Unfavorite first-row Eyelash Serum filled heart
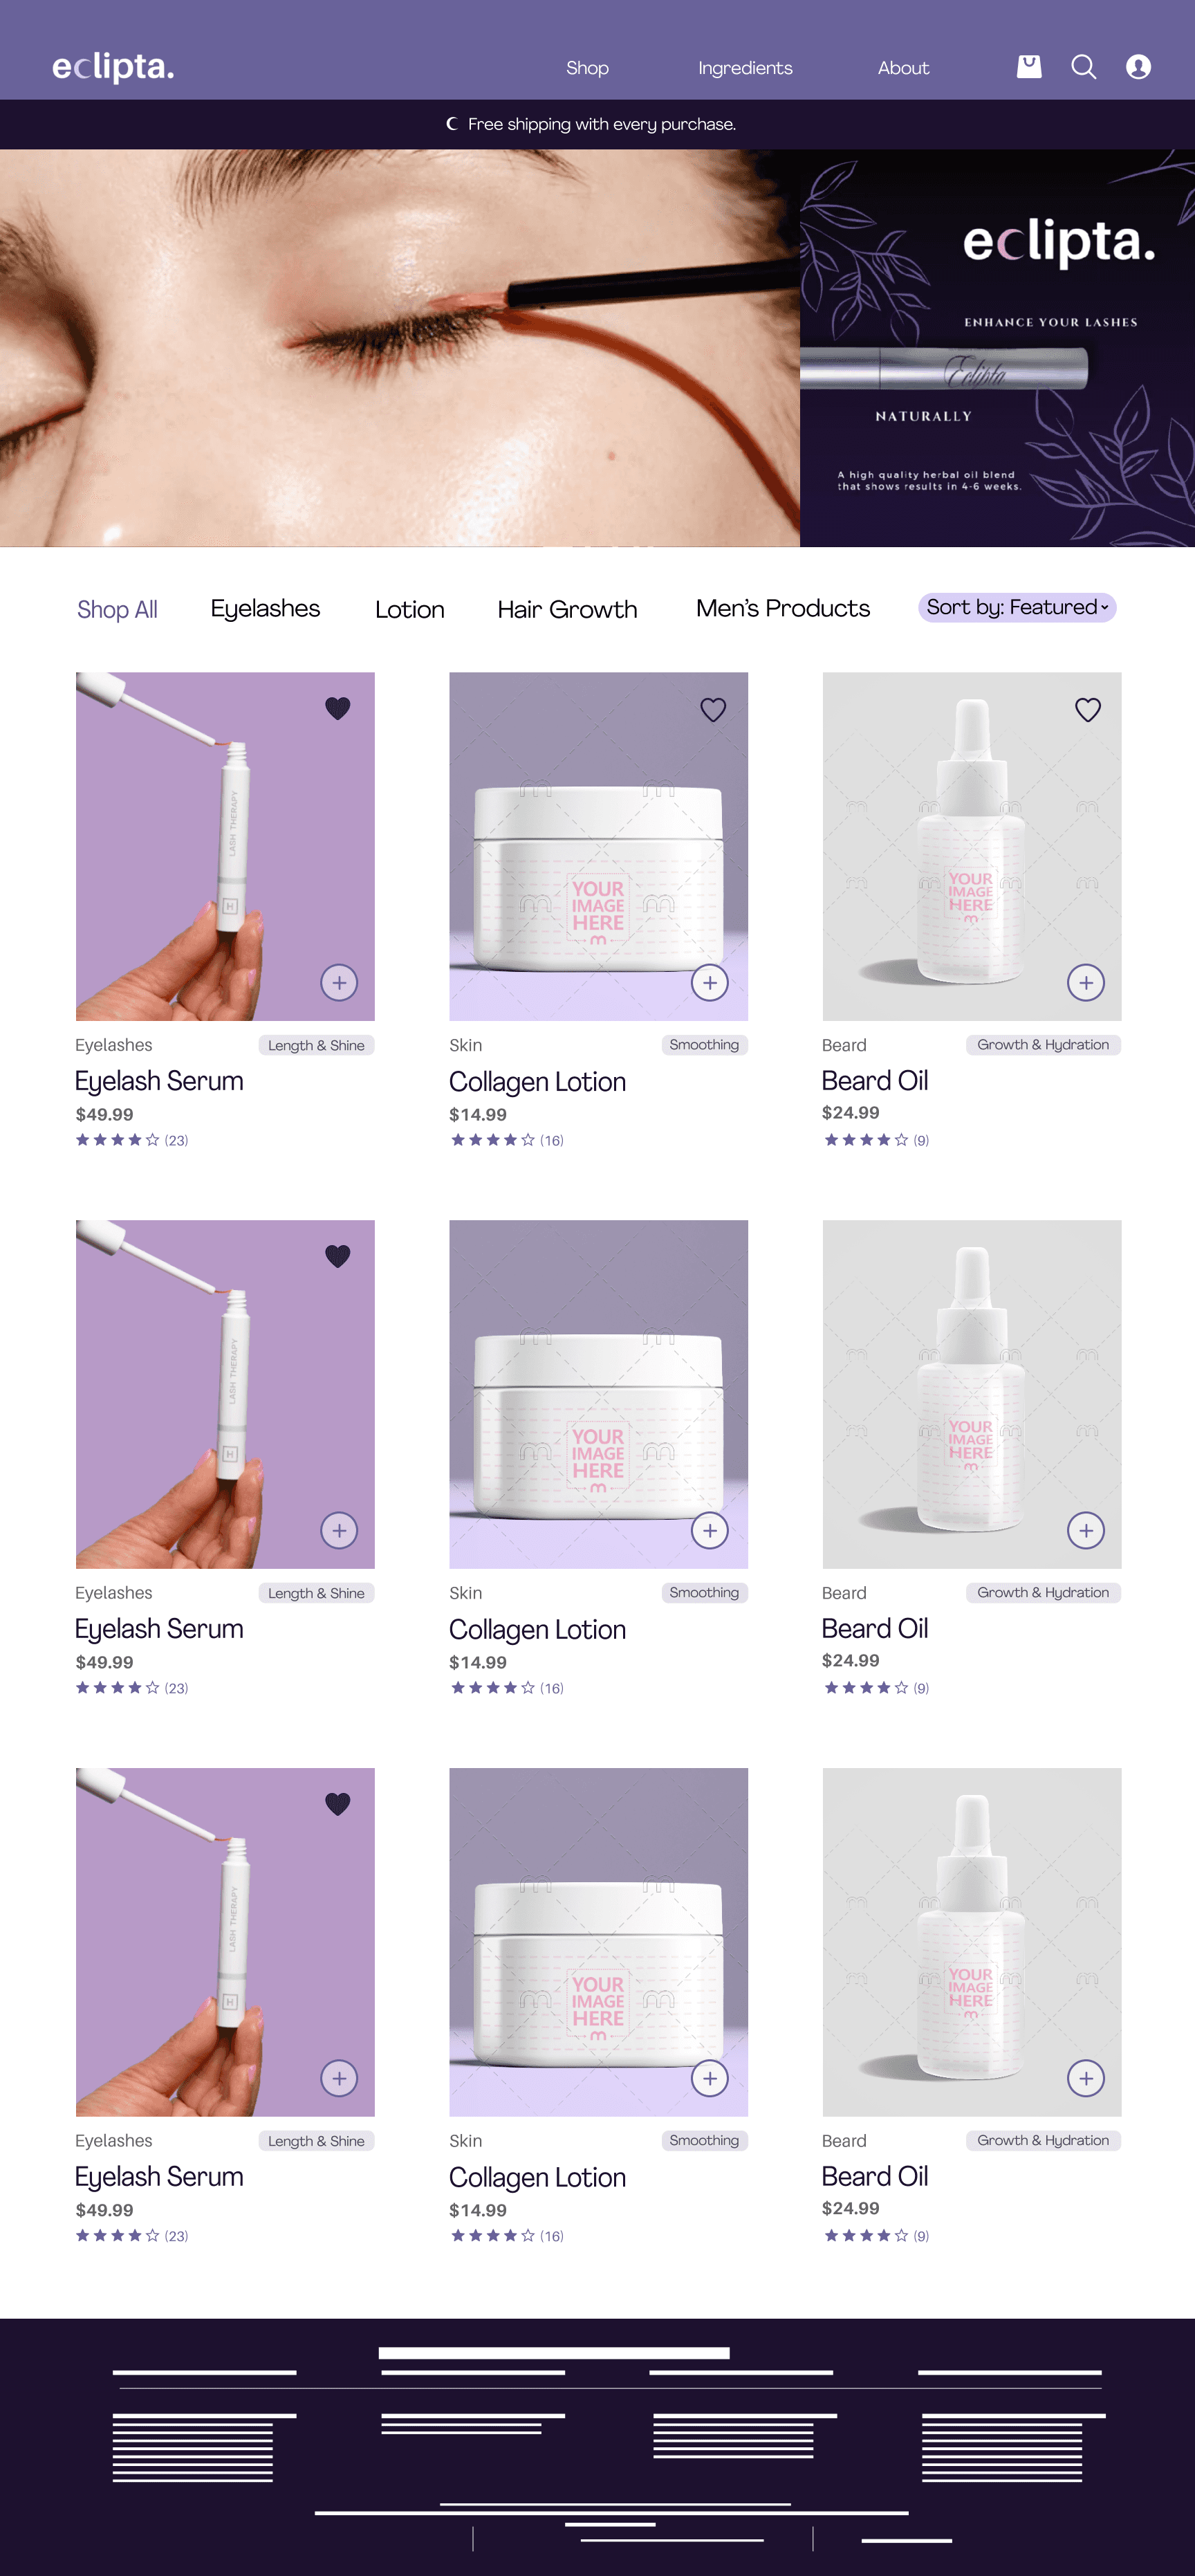Image resolution: width=1195 pixels, height=2576 pixels. pos(338,708)
